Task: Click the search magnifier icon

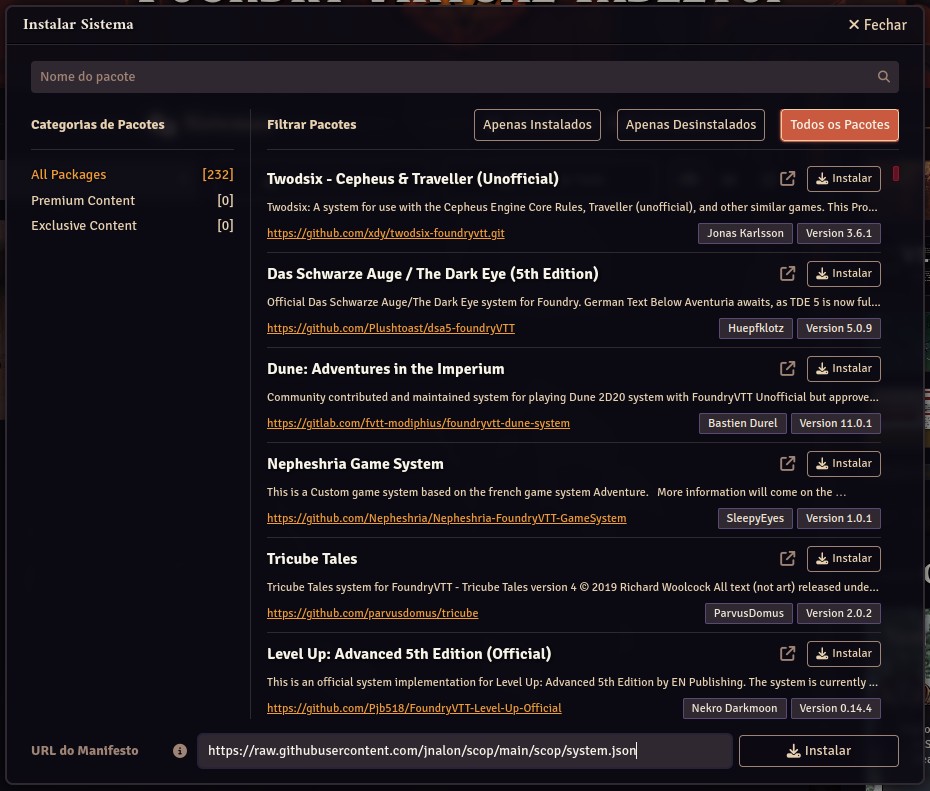Action: 883,77
